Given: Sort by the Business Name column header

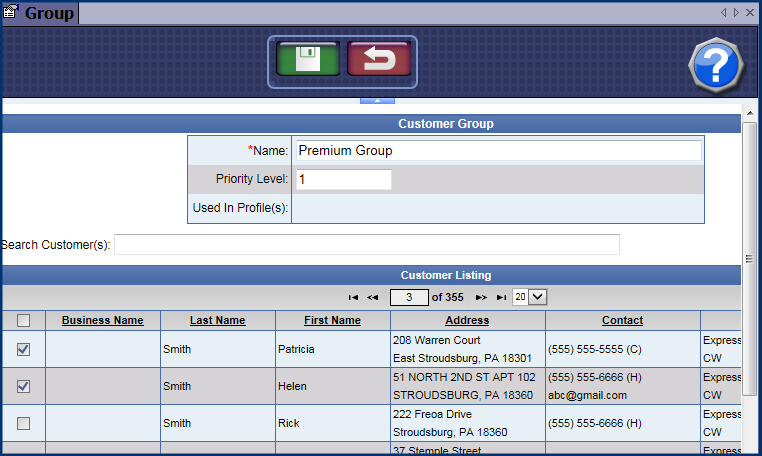Looking at the screenshot, I should [102, 321].
